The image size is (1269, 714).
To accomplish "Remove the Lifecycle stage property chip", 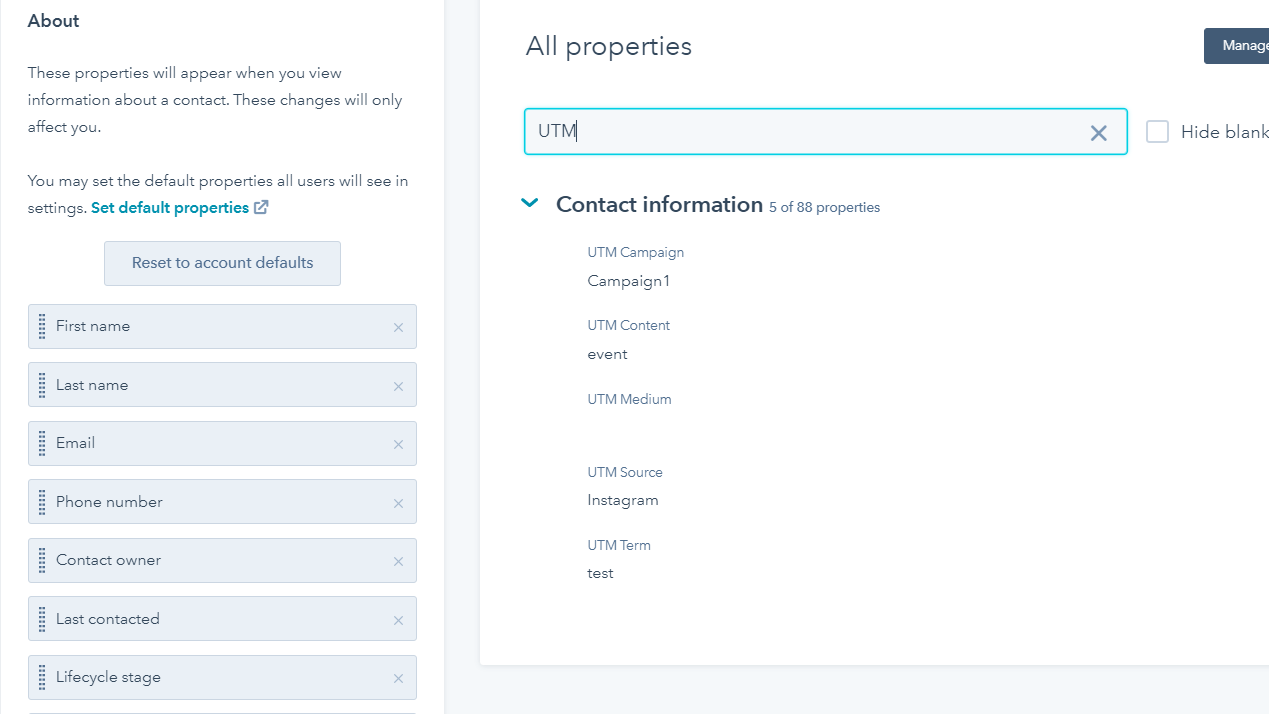I will point(398,677).
